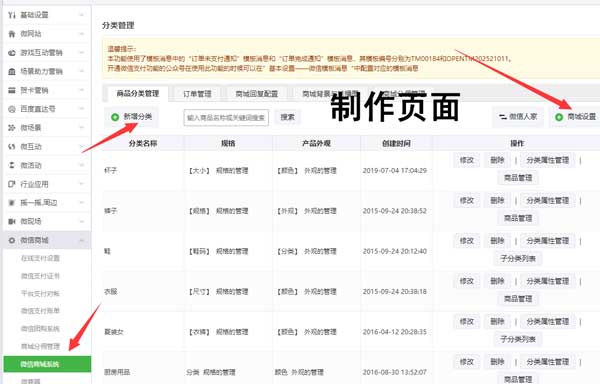Click the 游戏互动营销 gamepad icon

coord(12,53)
